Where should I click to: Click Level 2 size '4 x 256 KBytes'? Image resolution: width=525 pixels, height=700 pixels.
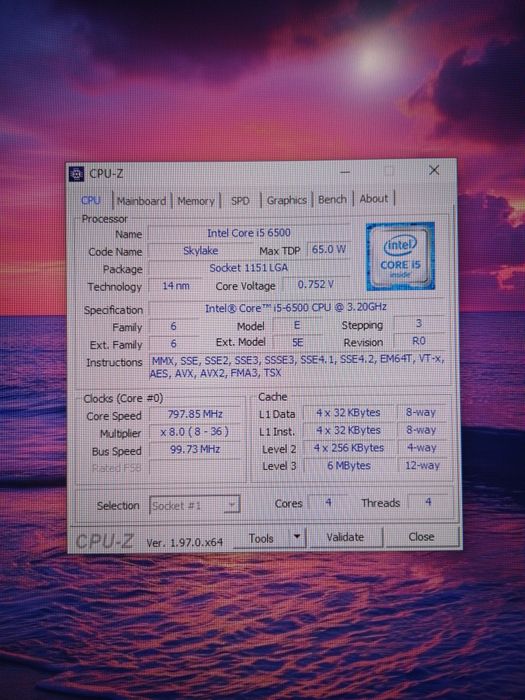348,448
